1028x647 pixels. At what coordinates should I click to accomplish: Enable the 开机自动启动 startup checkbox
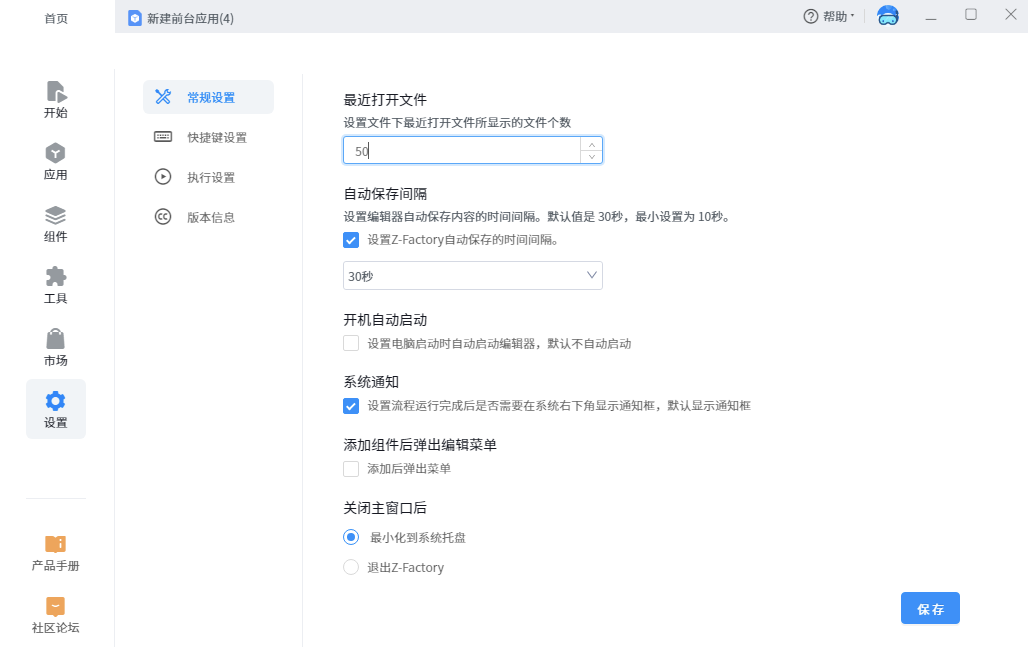pos(351,343)
